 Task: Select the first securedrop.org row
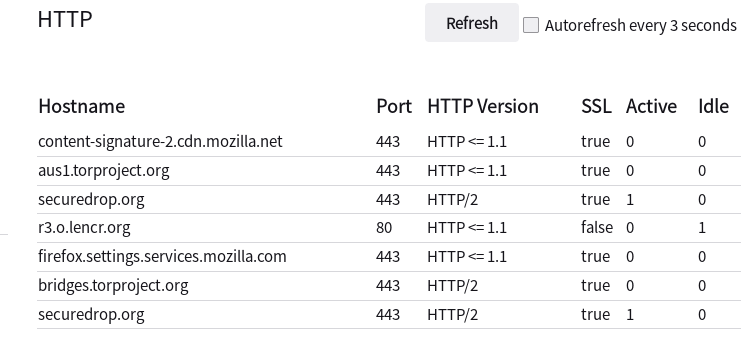click(x=389, y=200)
